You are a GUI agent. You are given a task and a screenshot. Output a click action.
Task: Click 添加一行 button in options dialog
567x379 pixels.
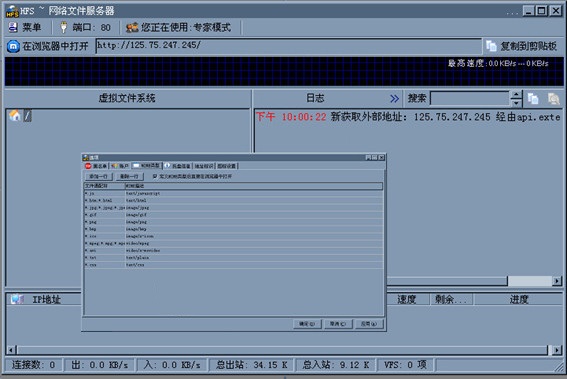[x=99, y=176]
